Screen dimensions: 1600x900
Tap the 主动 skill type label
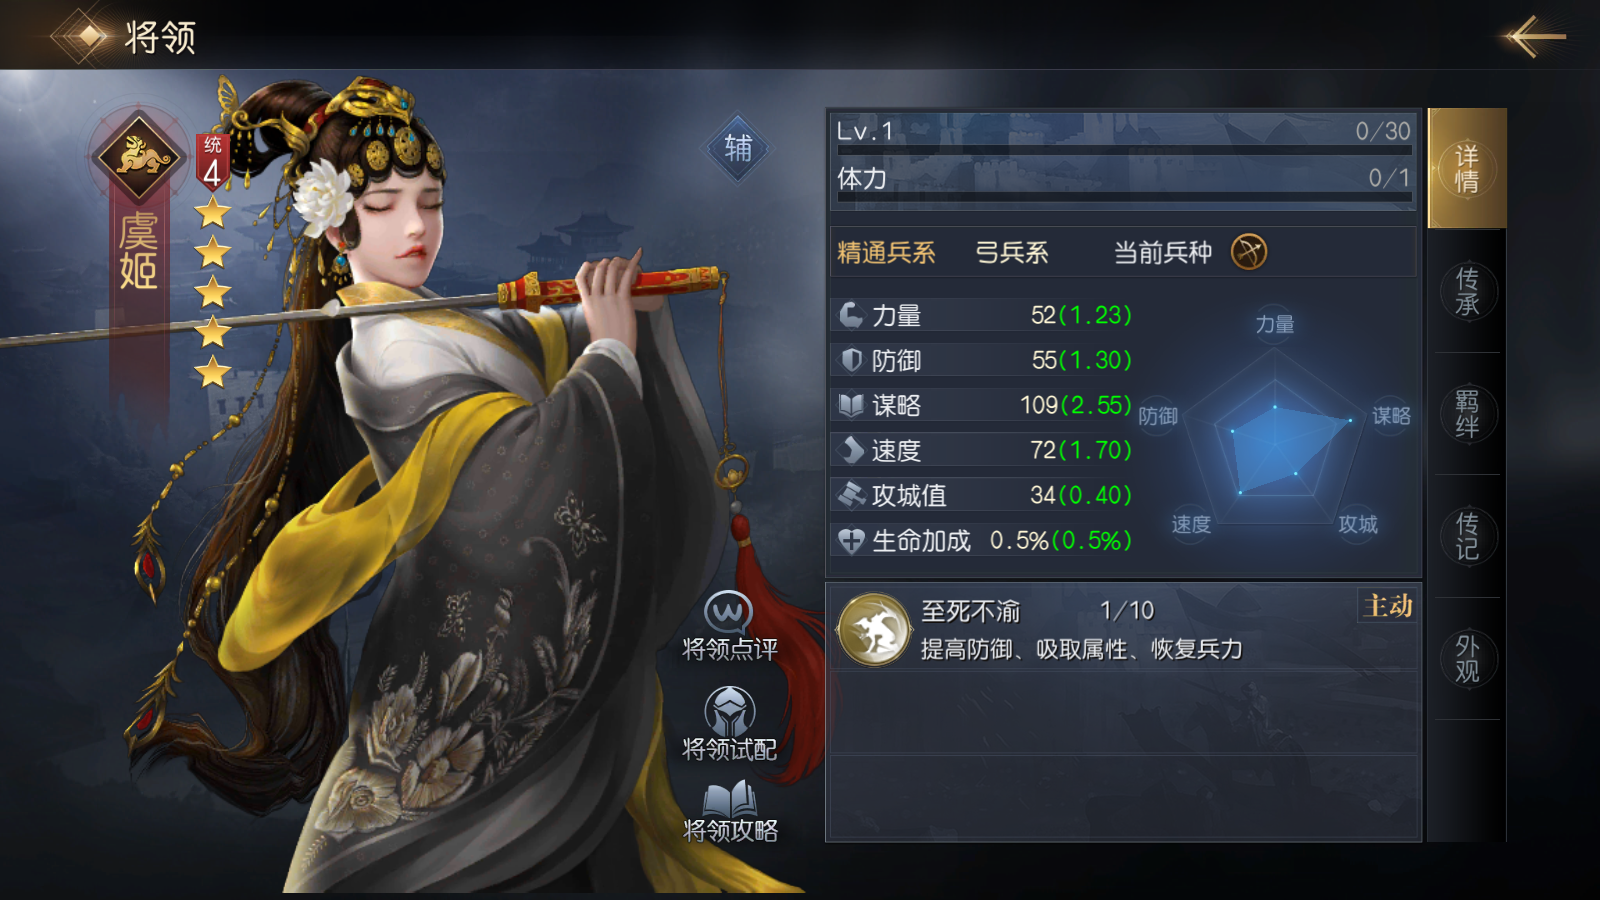1388,606
